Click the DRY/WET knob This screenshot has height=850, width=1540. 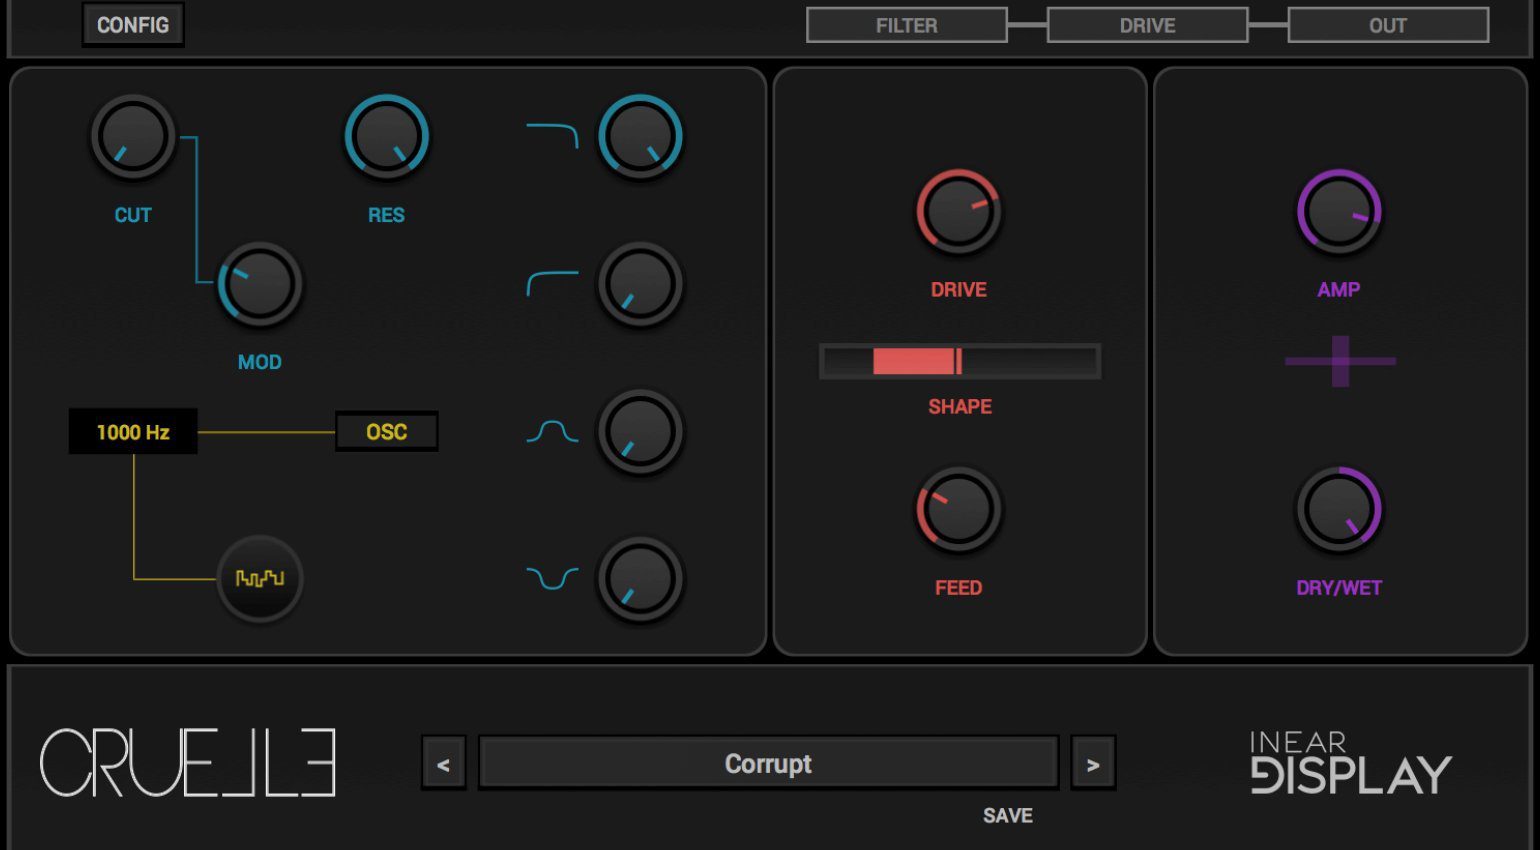[x=1339, y=509]
